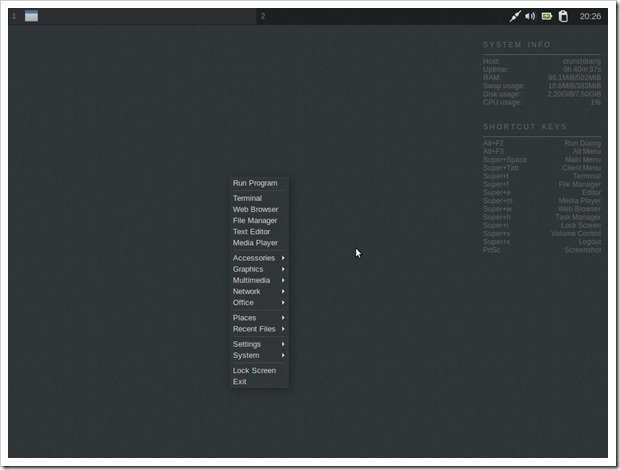Click the 'Uptime:' label
Screen dimensions: 620x470
pyautogui.click(x=495, y=69)
